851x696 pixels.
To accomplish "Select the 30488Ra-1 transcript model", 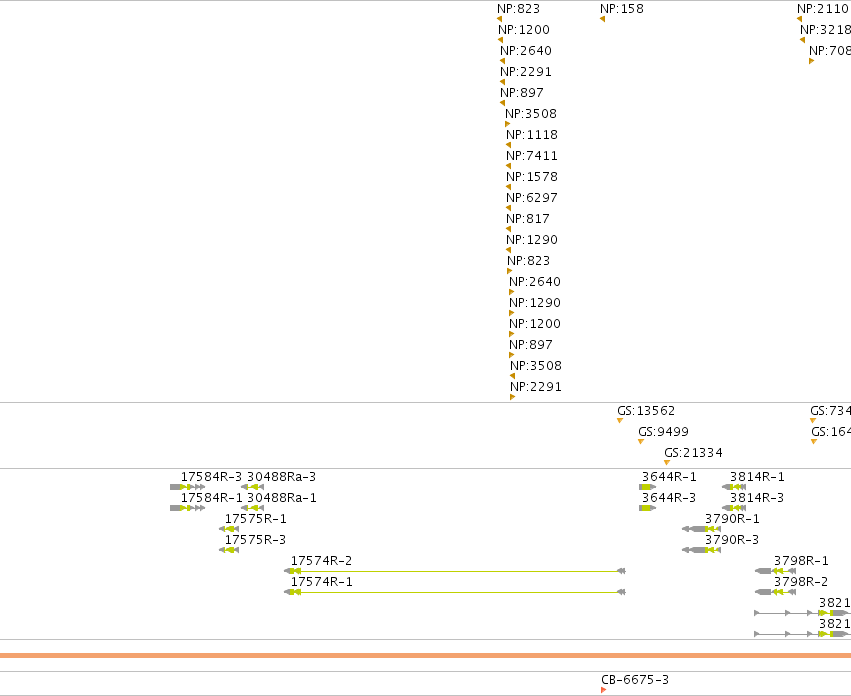I will click(x=252, y=508).
